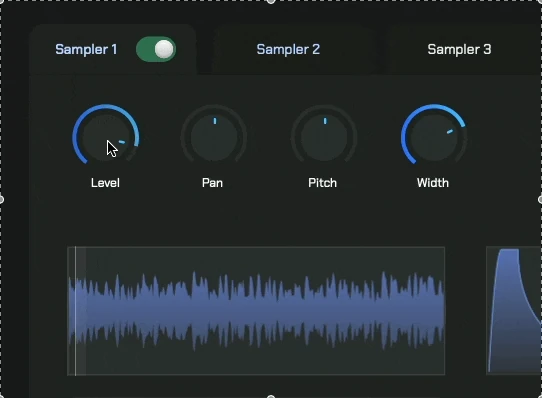Select the envelope shape display
This screenshot has width=542, height=398.
coord(514,311)
